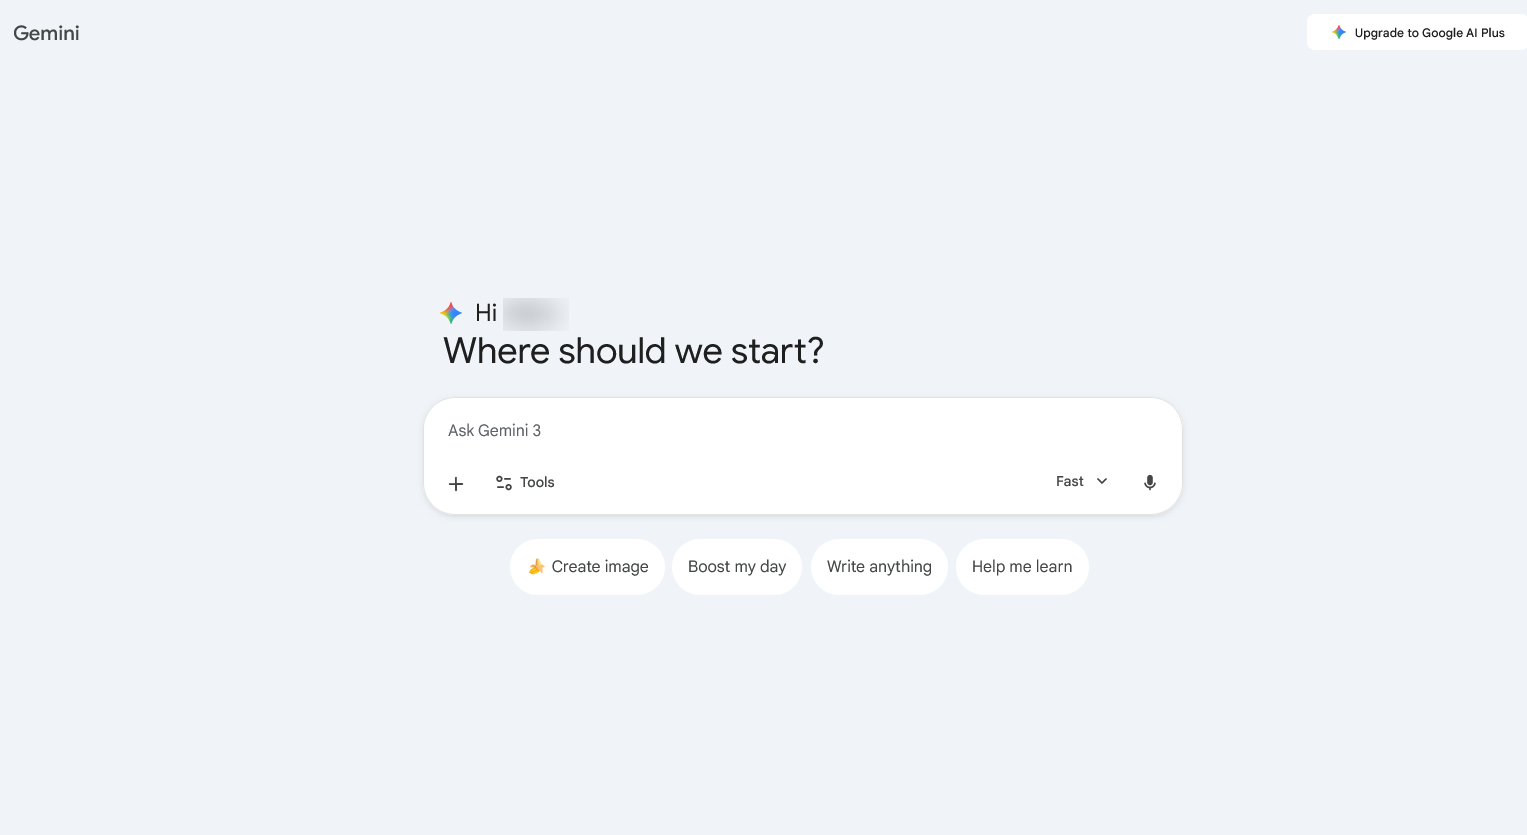
Task: Start voice input with the microphone icon
Action: tap(1149, 482)
